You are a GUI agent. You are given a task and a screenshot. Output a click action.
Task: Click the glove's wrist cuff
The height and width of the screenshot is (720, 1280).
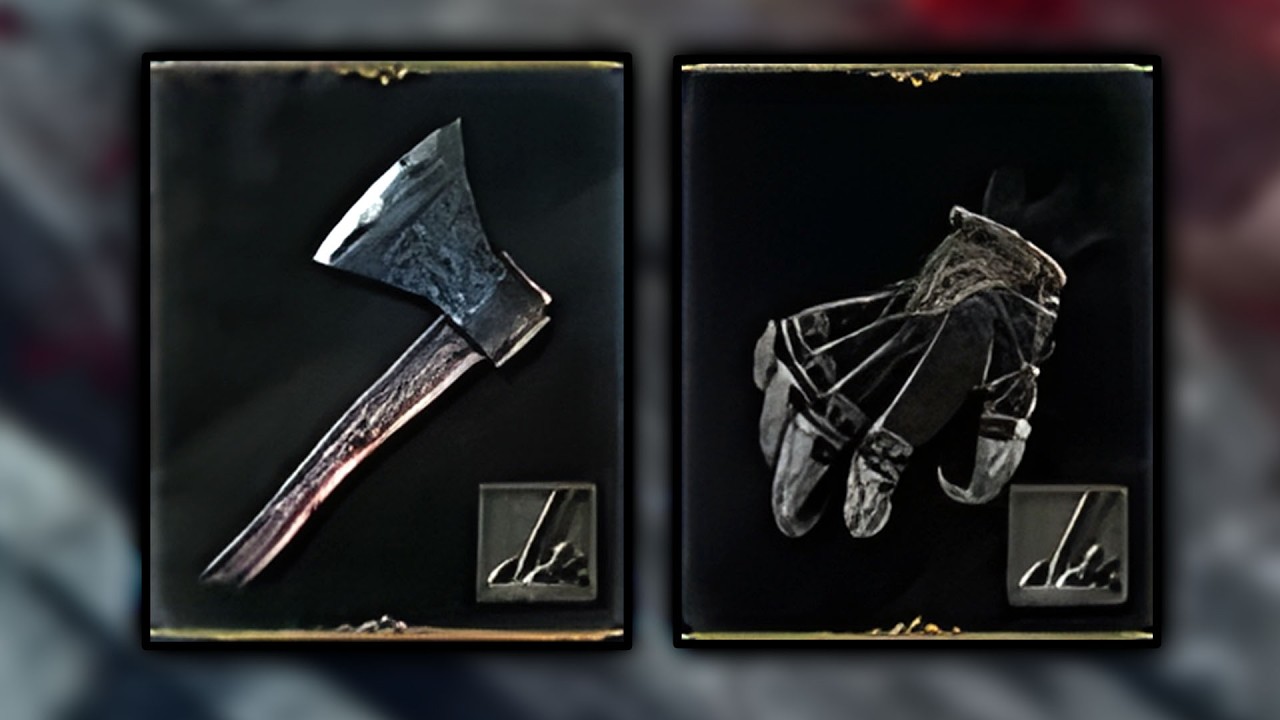click(x=1005, y=248)
